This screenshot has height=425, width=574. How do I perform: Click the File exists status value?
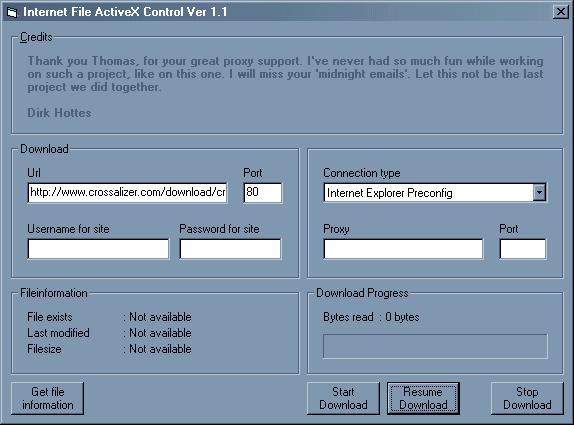coord(160,317)
